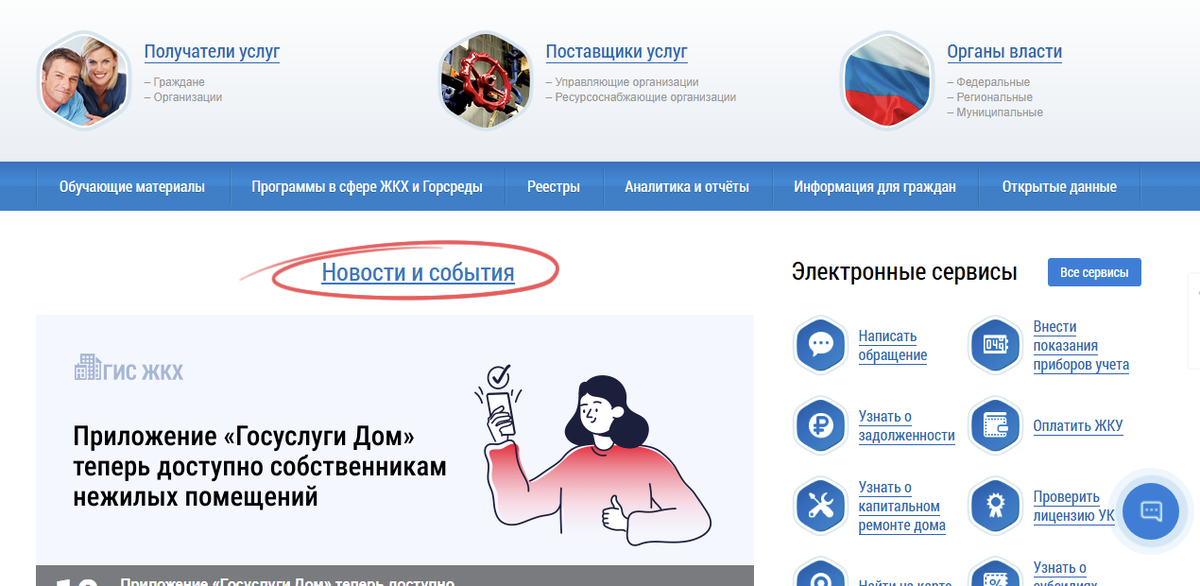The width and height of the screenshot is (1200, 586).
Task: Click the ruble icon for Узнать о задолженности
Action: tap(821, 426)
